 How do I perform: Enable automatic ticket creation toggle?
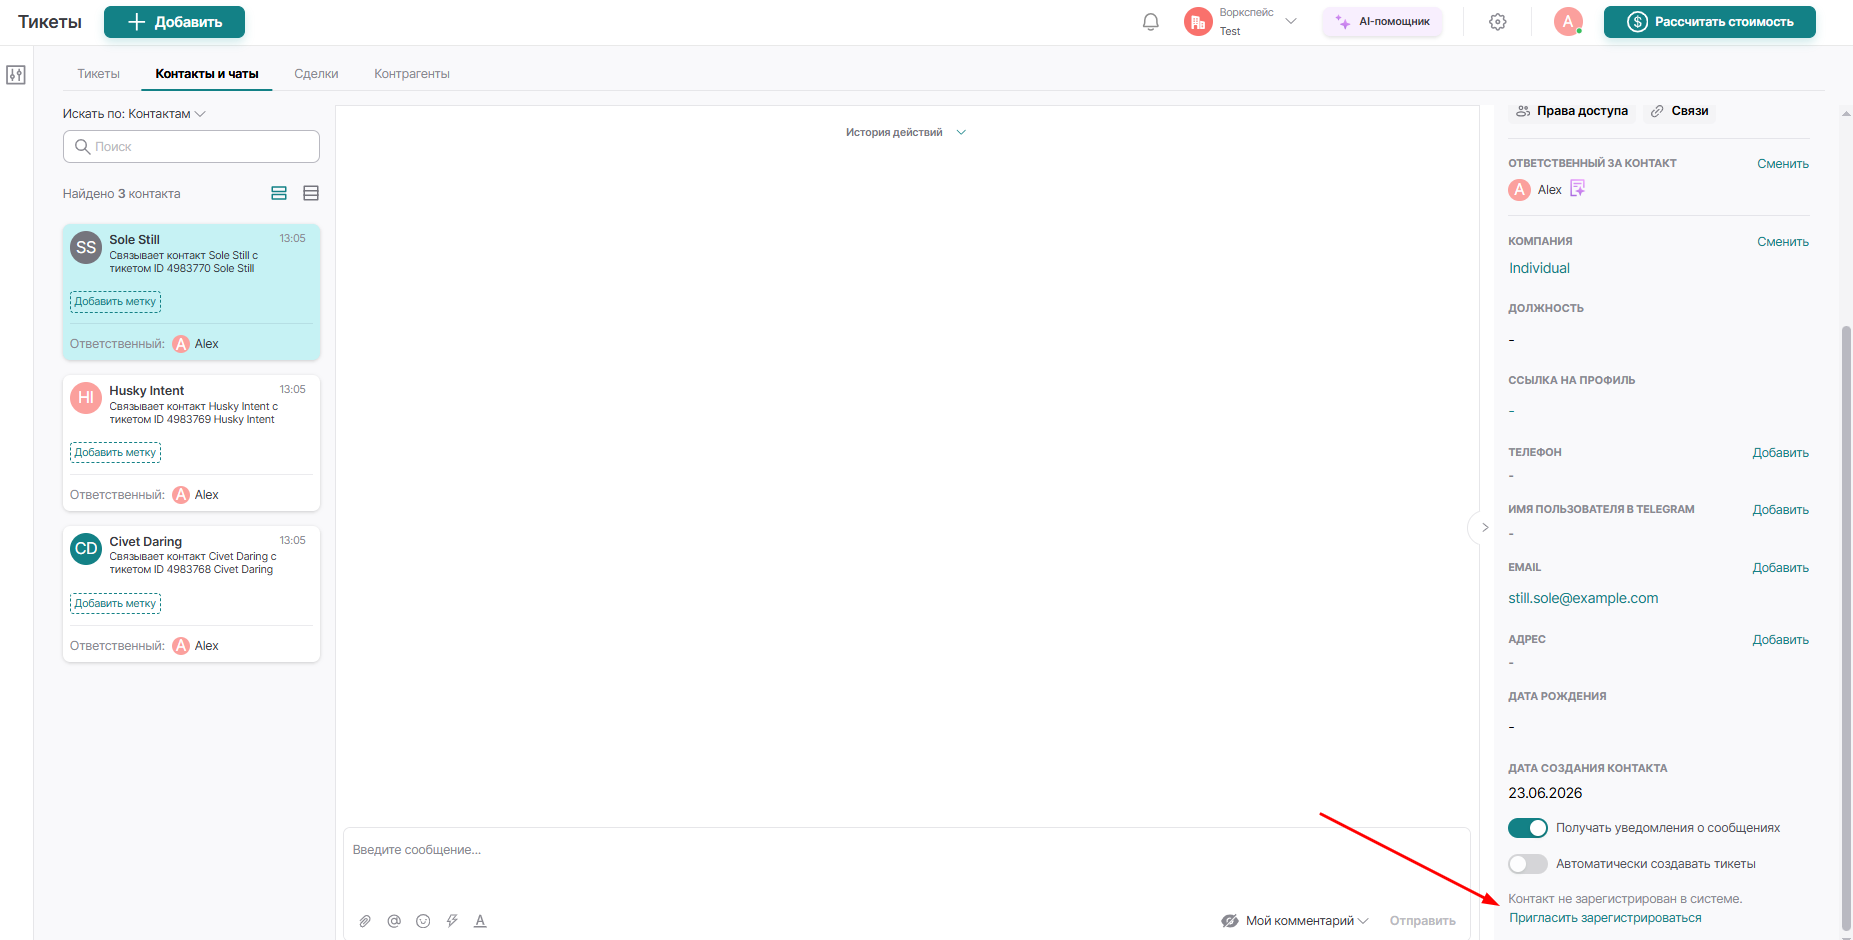(x=1528, y=864)
